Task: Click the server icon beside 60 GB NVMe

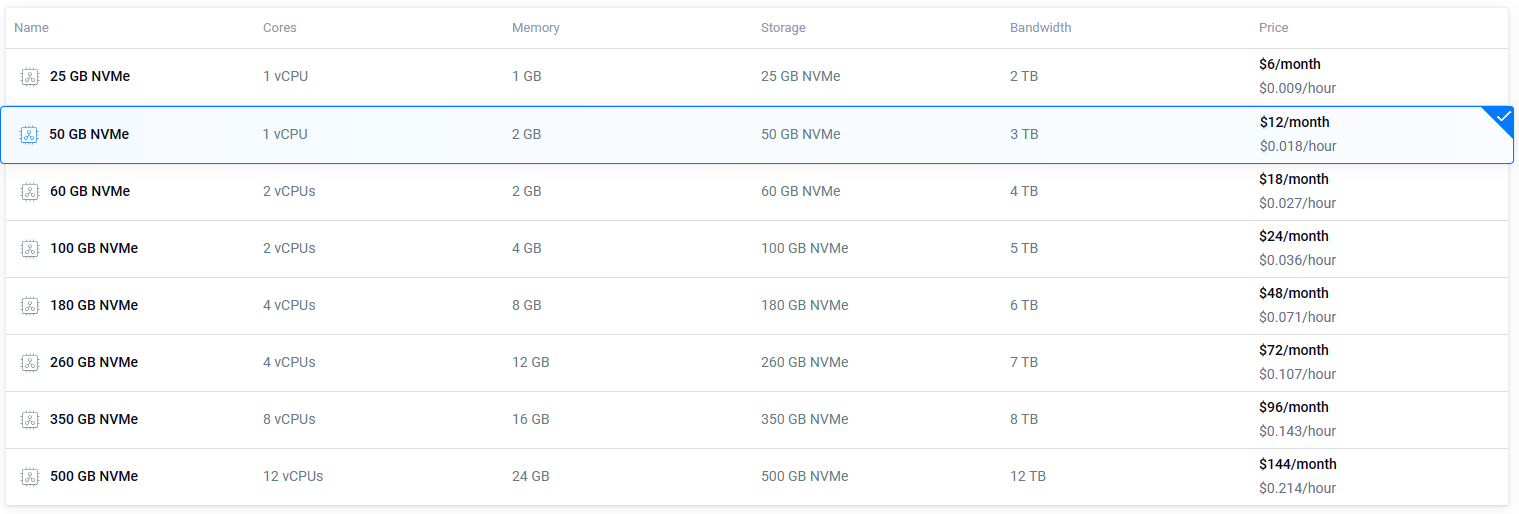Action: tap(30, 192)
